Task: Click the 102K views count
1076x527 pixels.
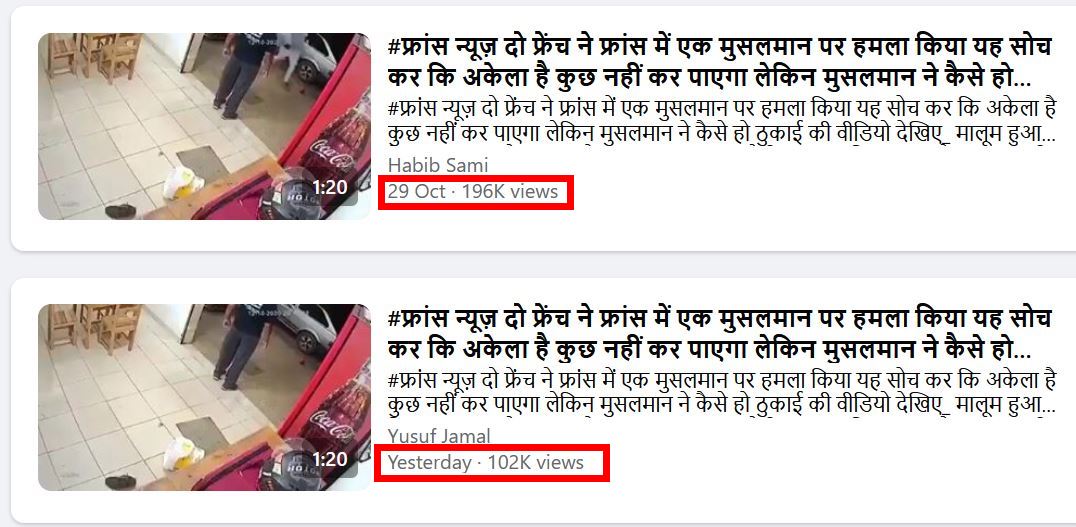Action: pos(536,462)
